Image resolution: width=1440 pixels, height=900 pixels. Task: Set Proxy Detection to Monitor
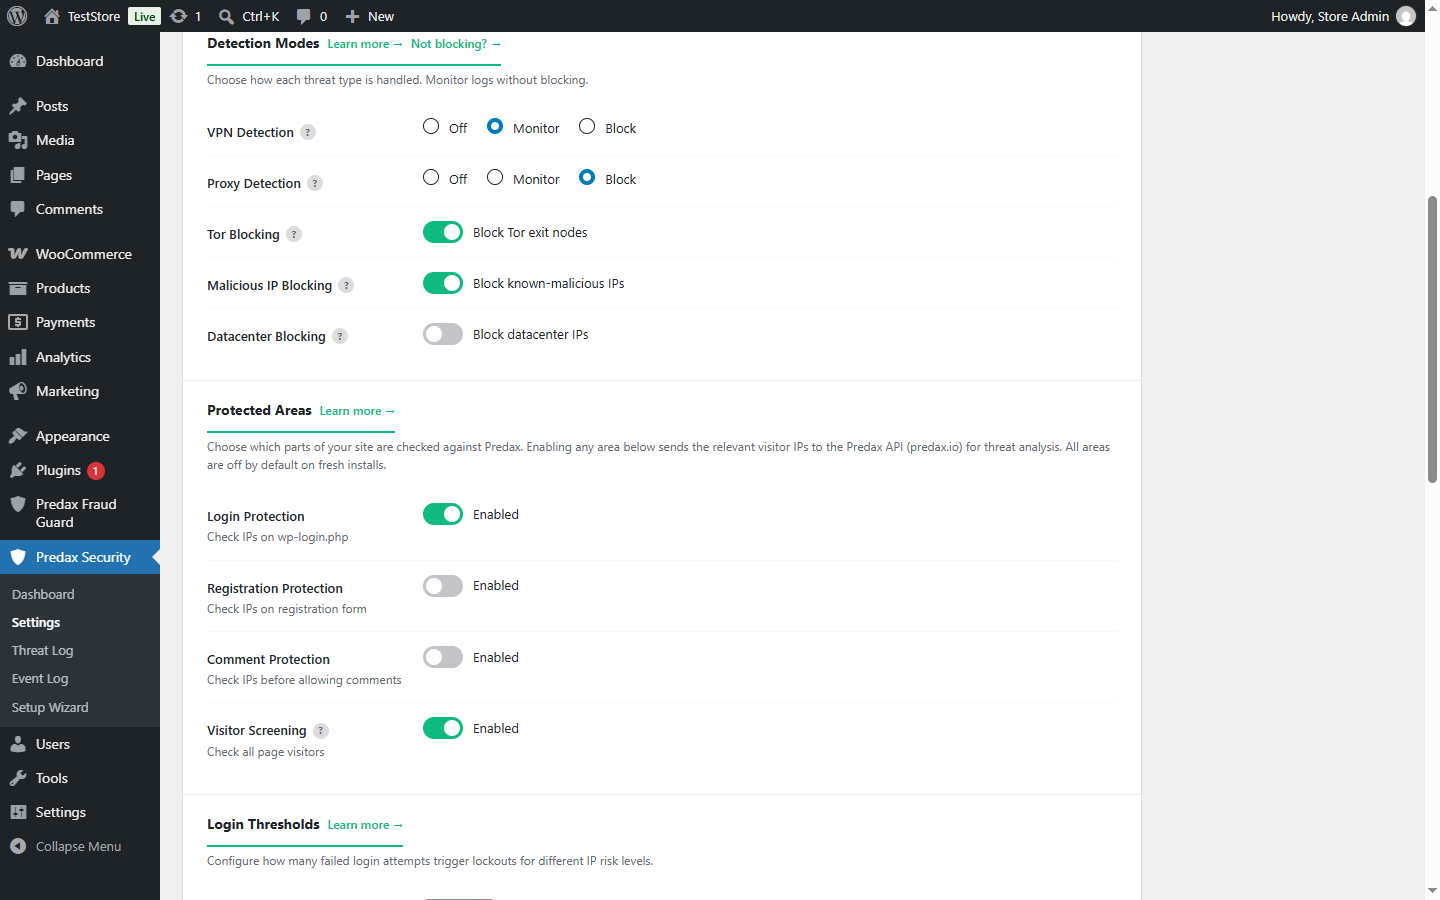(495, 177)
